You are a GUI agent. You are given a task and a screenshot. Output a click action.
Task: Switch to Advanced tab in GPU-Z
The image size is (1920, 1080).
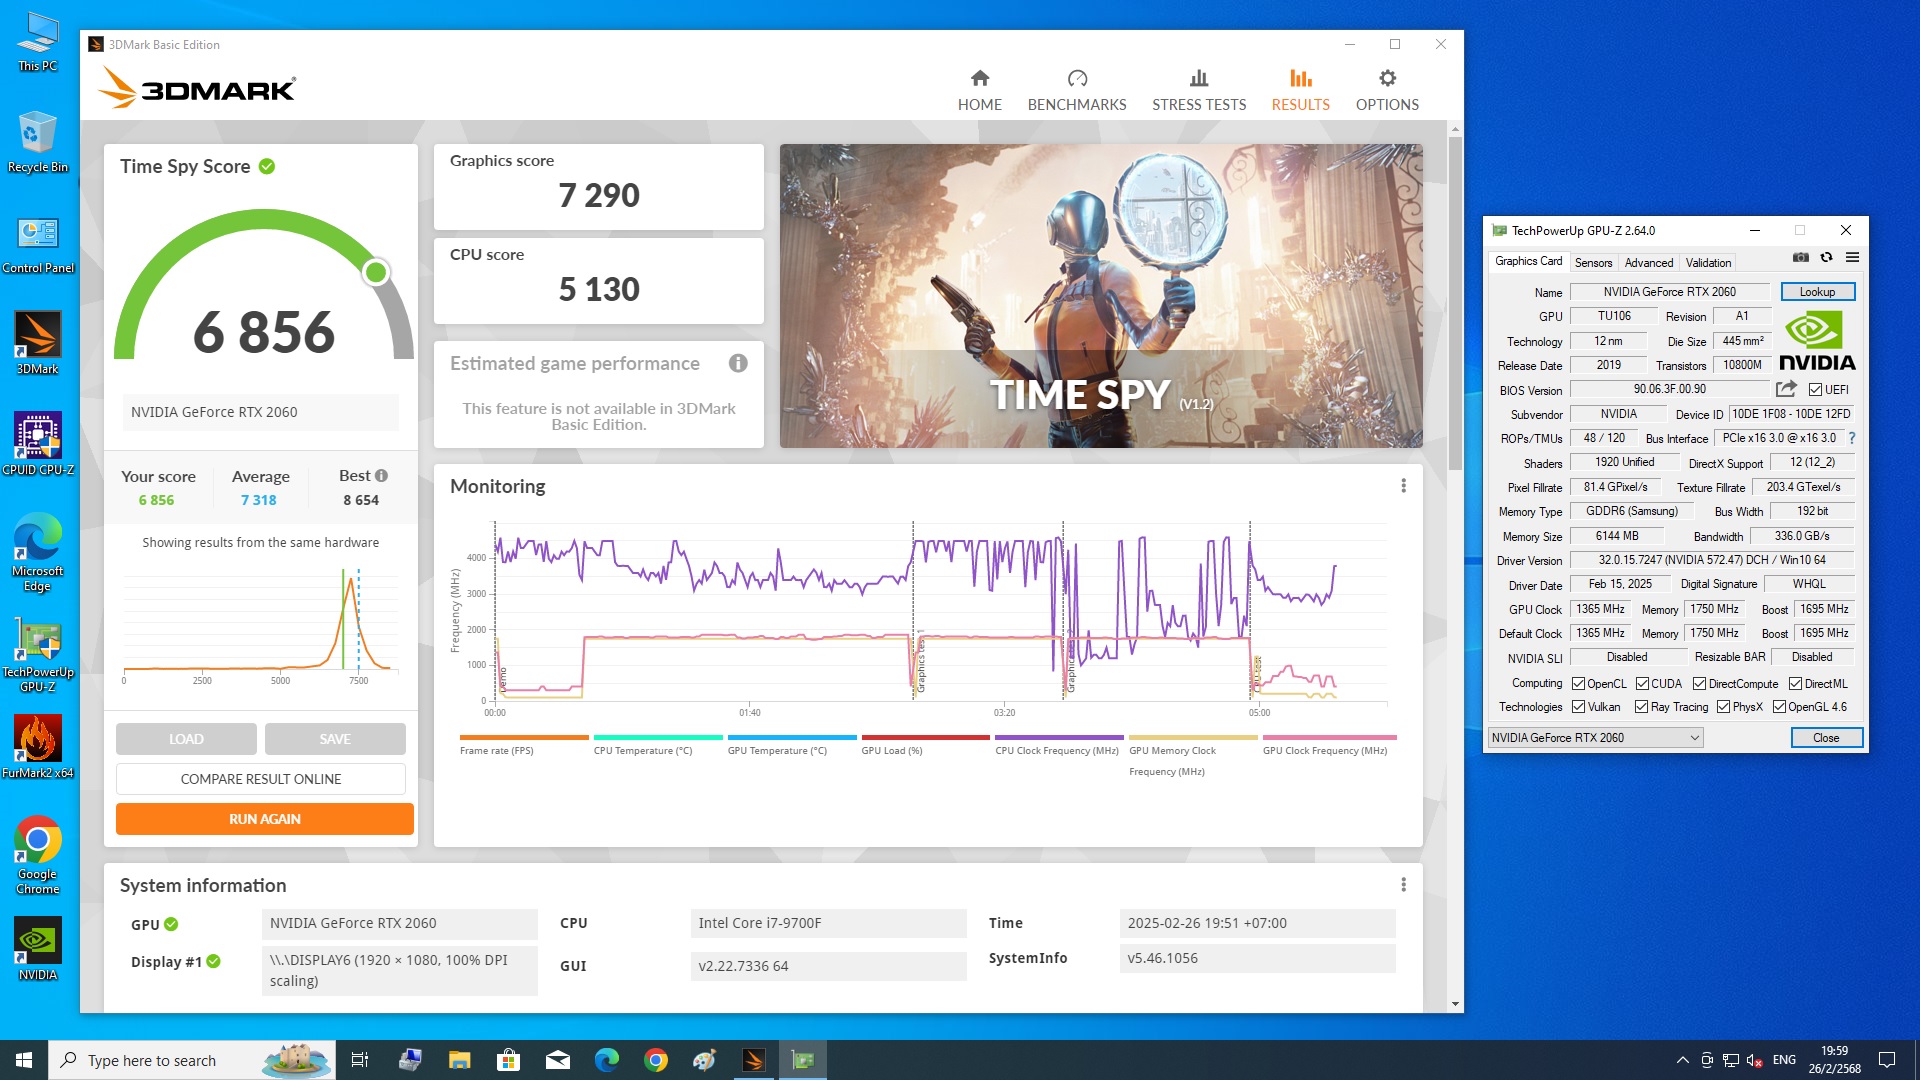pos(1648,263)
